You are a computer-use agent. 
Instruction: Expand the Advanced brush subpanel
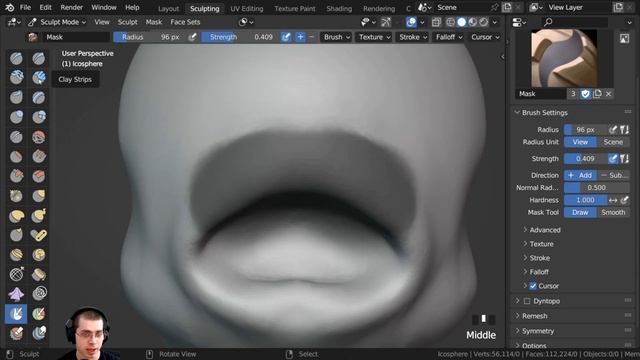(x=544, y=230)
